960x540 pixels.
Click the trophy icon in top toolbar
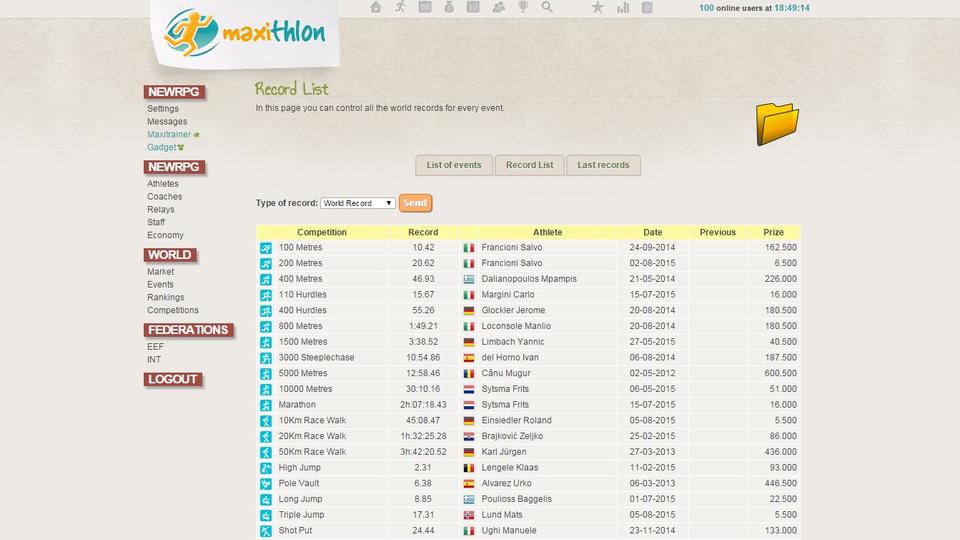click(523, 7)
